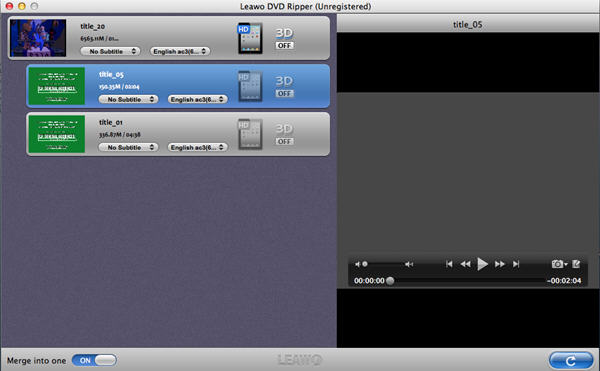
Task: Click the play button in the preview player
Action: coord(482,264)
